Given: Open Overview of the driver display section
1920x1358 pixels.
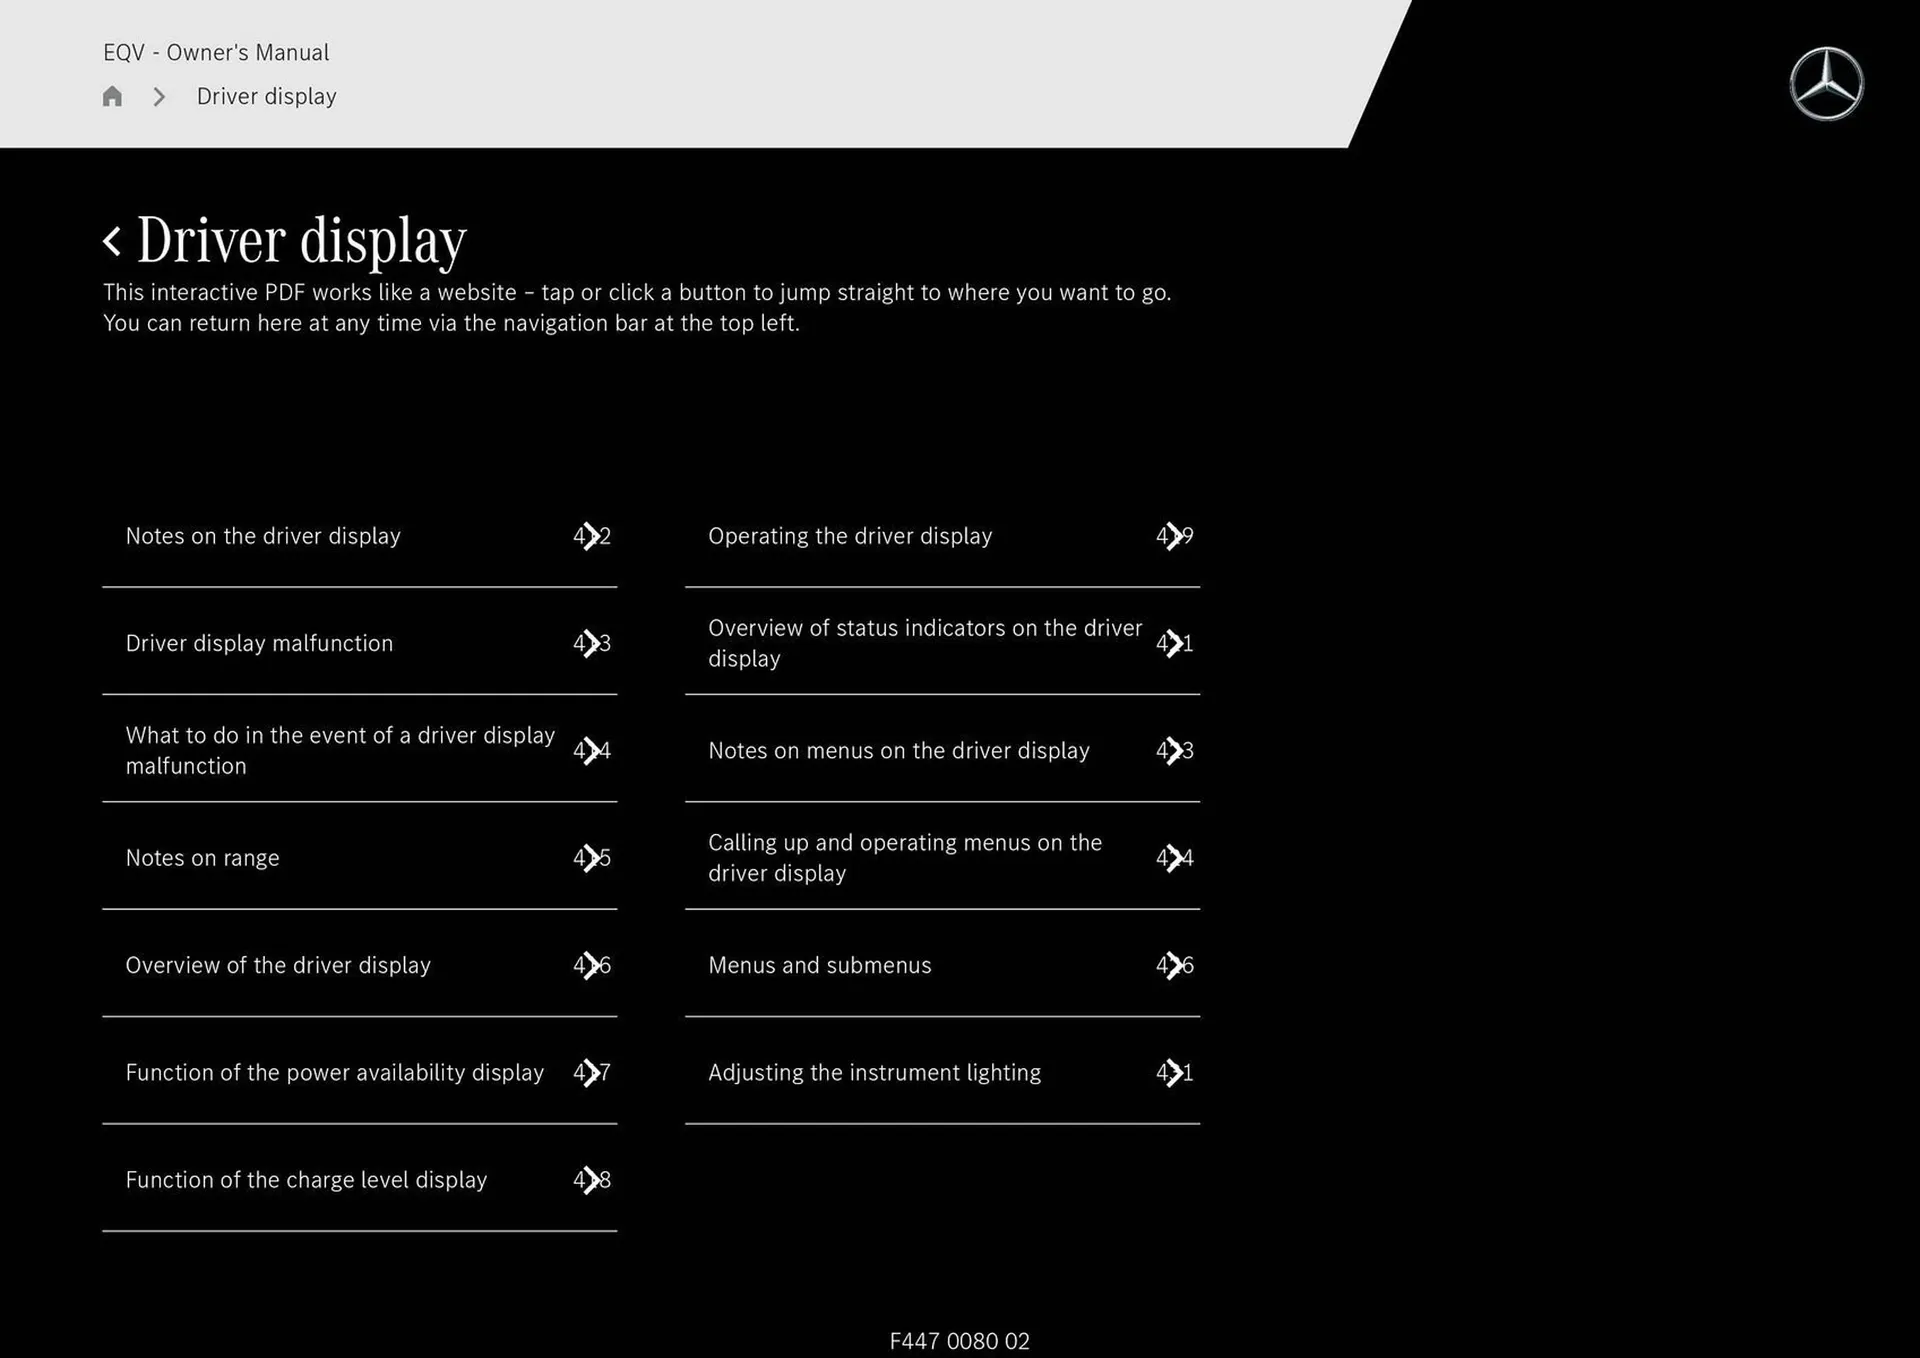Looking at the screenshot, I should (x=278, y=965).
